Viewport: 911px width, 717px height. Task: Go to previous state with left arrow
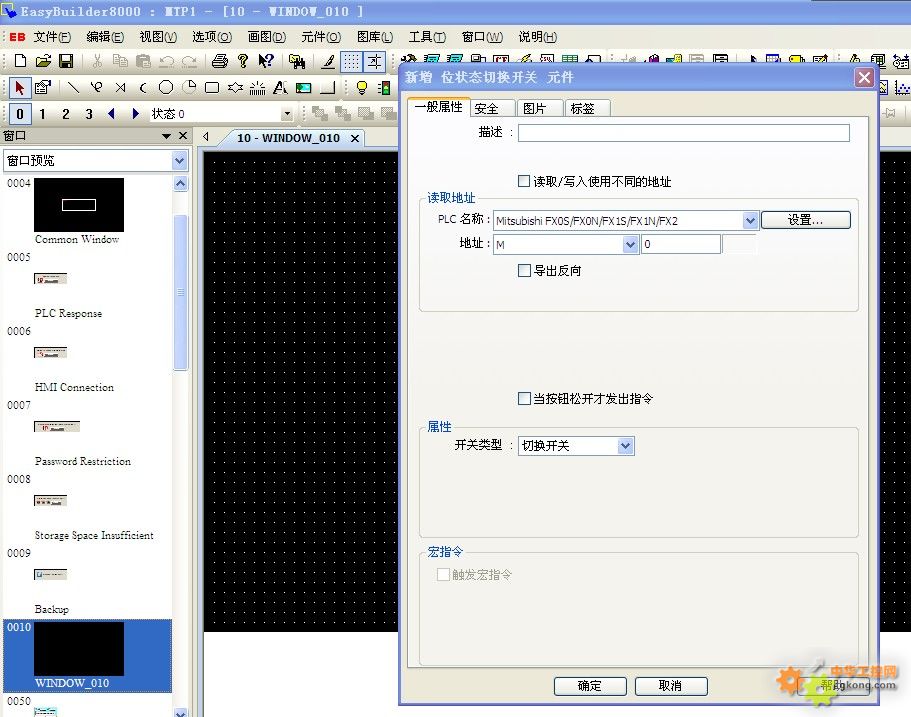pos(112,113)
